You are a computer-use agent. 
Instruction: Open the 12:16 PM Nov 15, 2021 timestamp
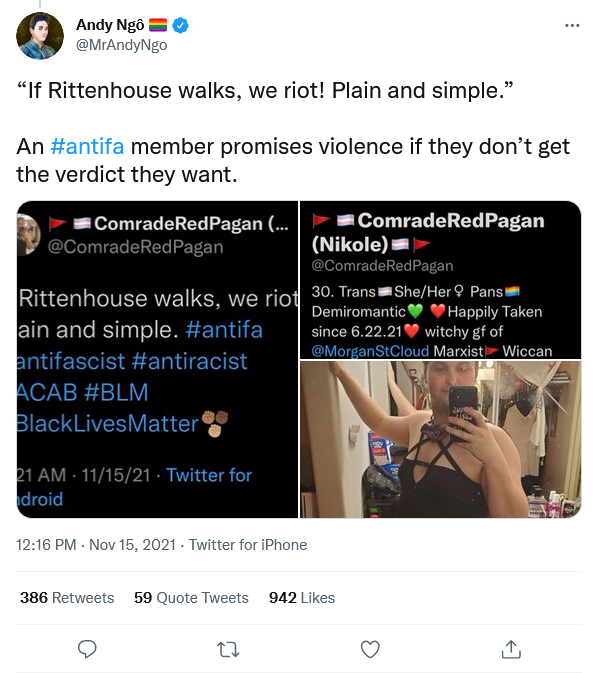coord(96,545)
